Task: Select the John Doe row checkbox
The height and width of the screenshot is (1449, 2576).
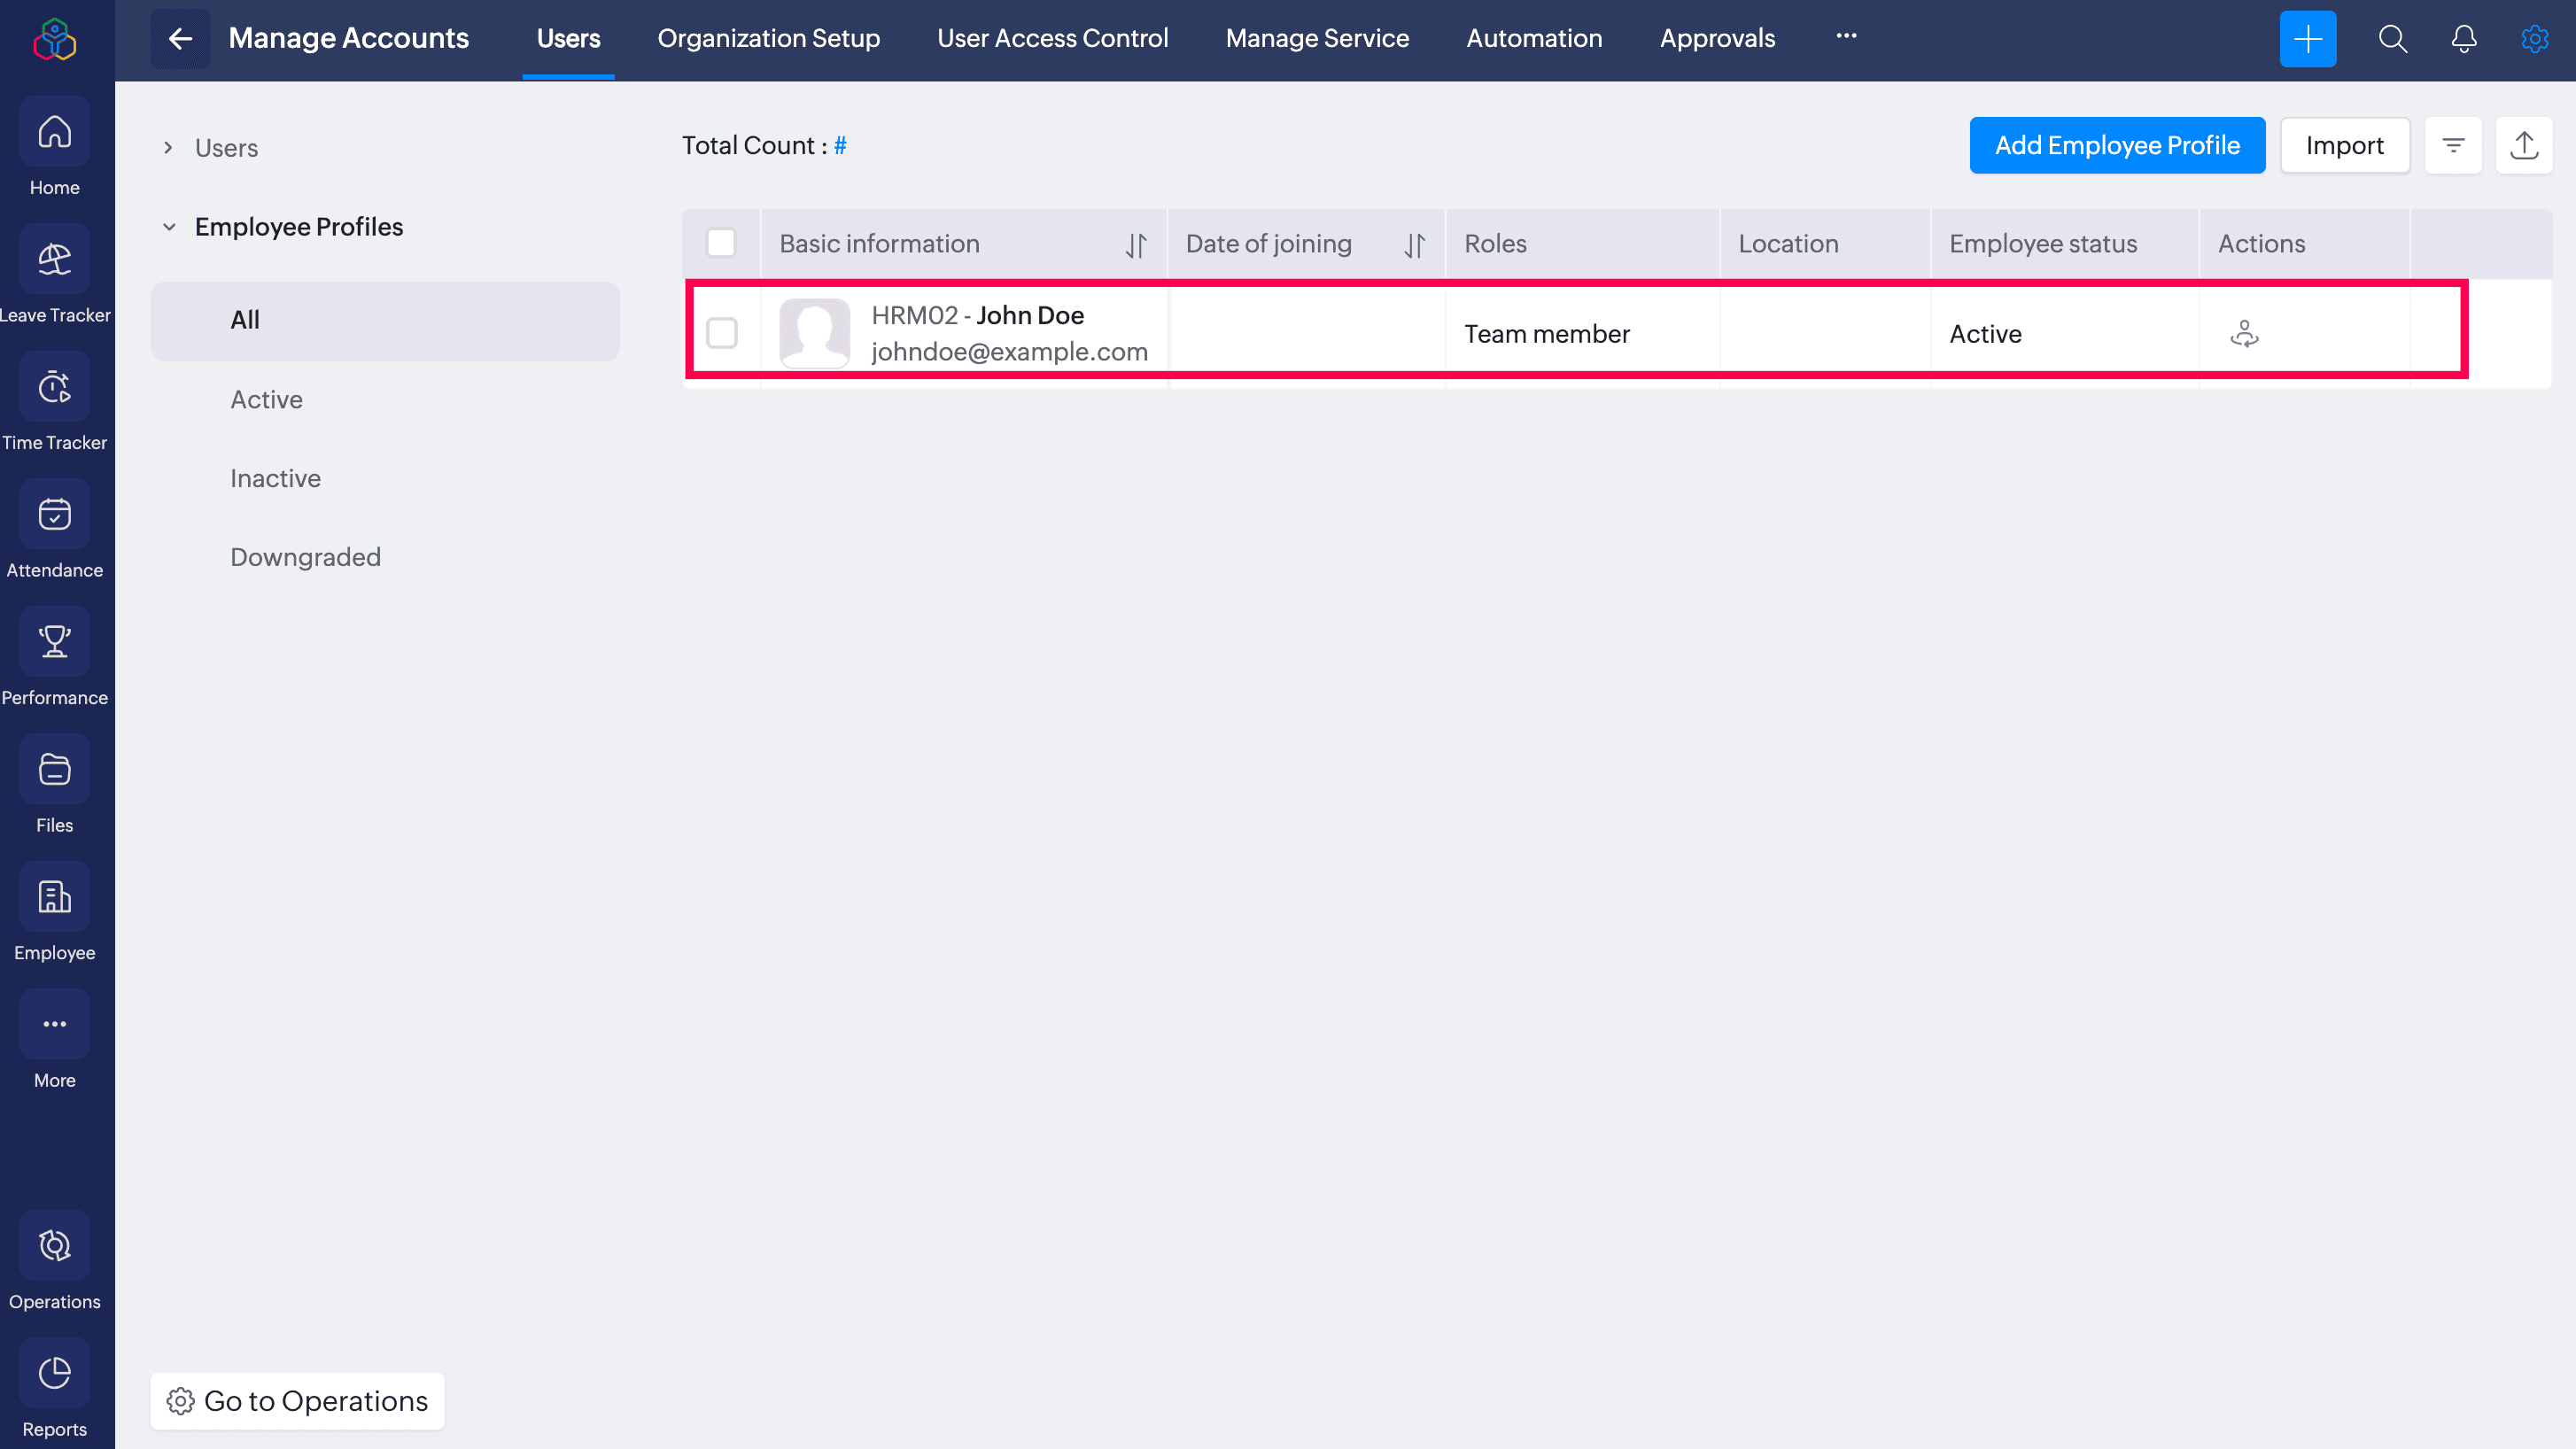Action: tap(721, 333)
